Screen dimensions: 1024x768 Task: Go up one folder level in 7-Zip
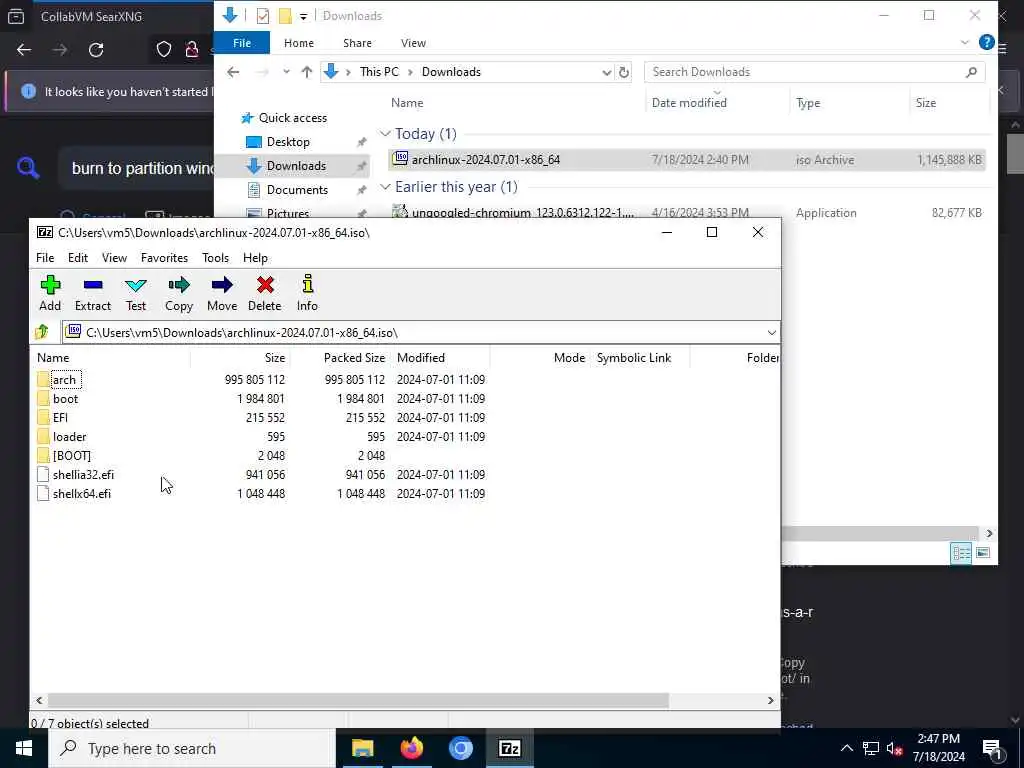(x=42, y=332)
